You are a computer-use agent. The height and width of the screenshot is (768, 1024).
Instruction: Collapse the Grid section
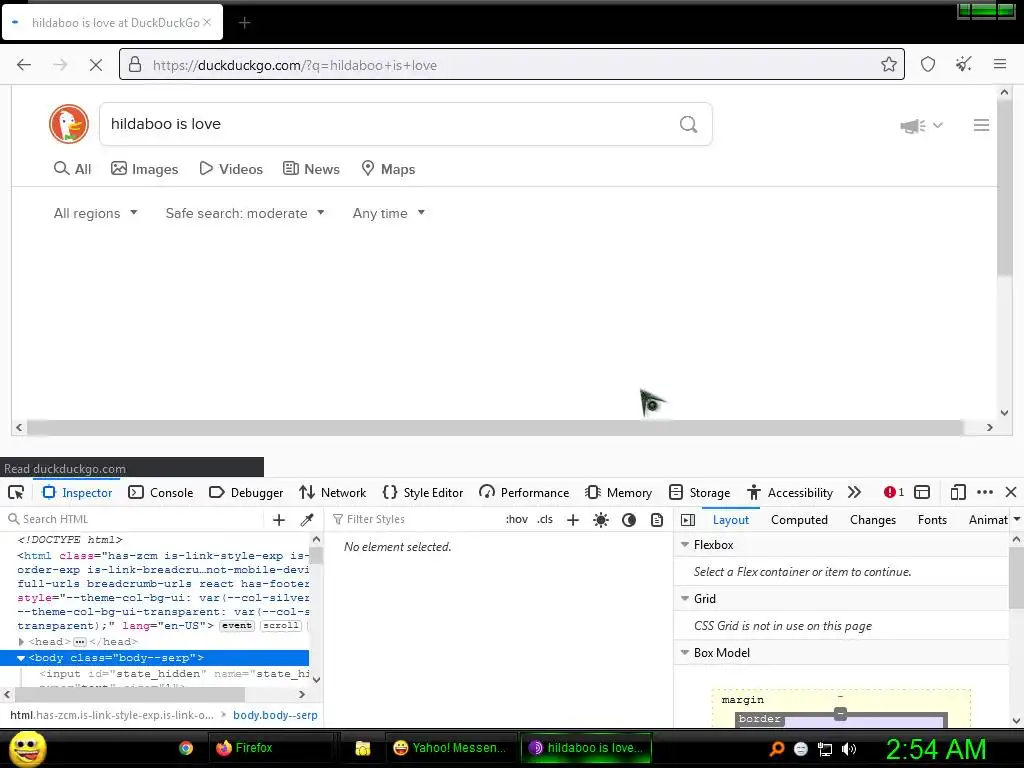(x=685, y=599)
